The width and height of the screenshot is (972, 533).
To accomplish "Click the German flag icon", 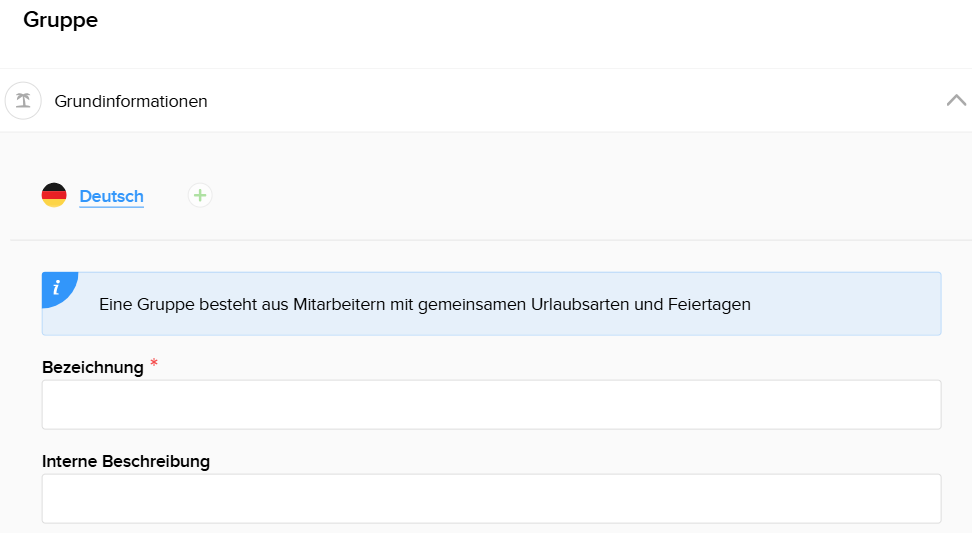I will click(54, 196).
